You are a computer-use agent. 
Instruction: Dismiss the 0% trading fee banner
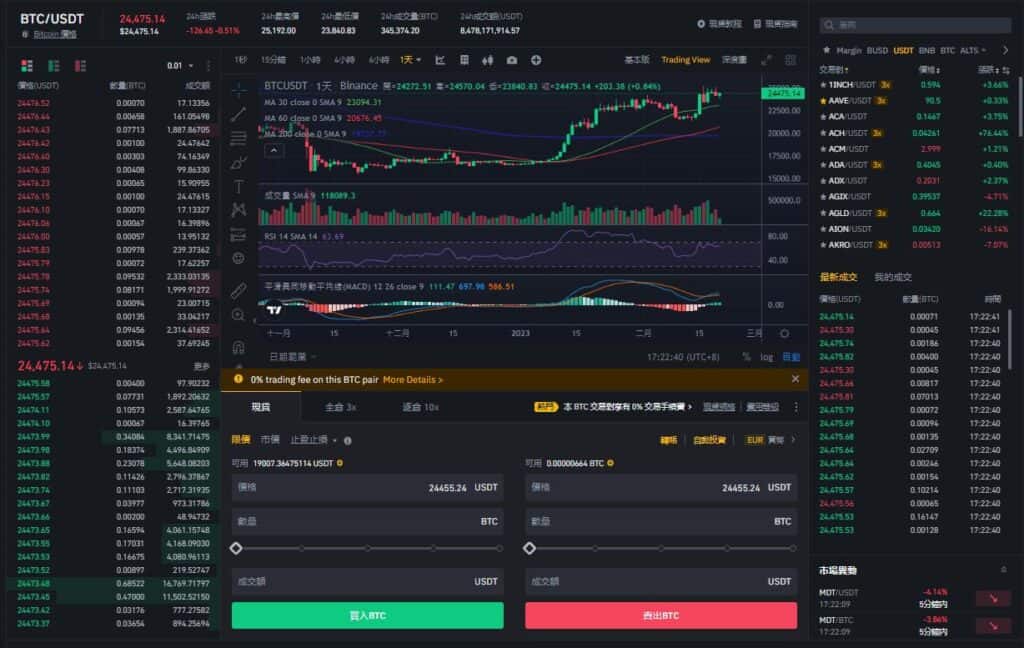(795, 379)
